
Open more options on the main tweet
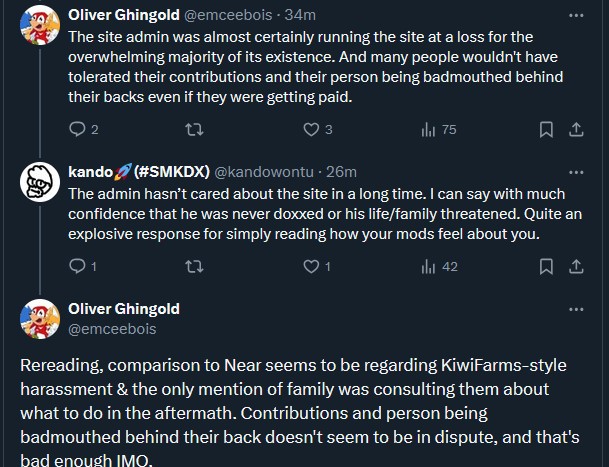pyautogui.click(x=576, y=309)
